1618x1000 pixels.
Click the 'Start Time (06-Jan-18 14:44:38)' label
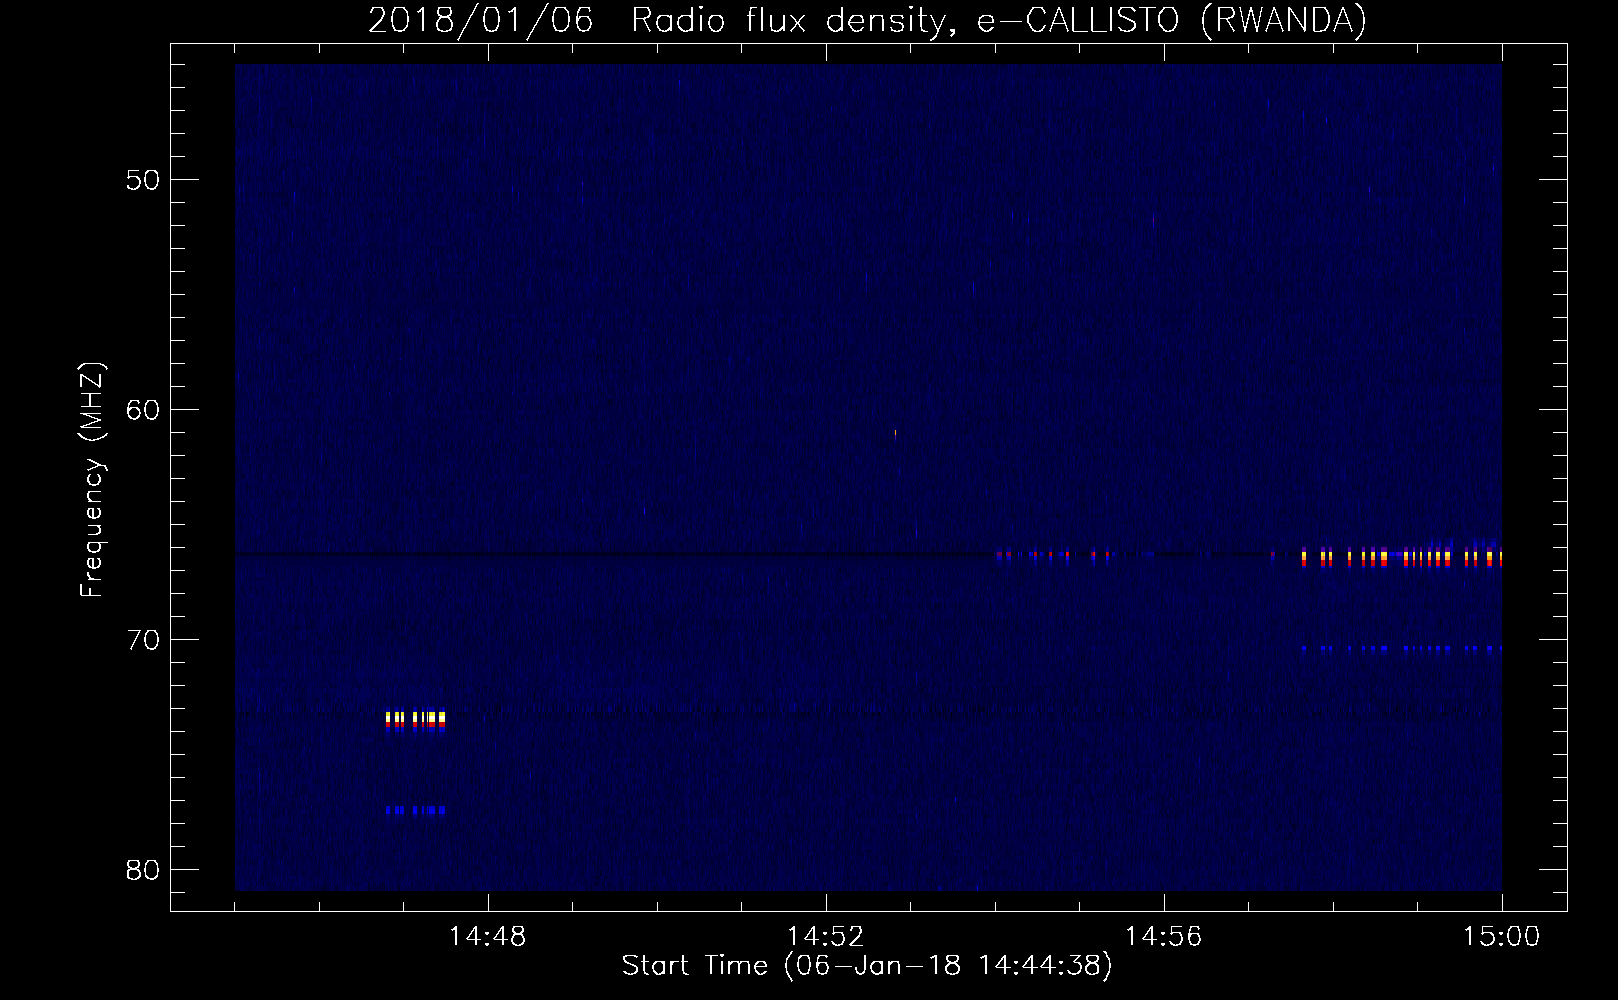coord(867,965)
